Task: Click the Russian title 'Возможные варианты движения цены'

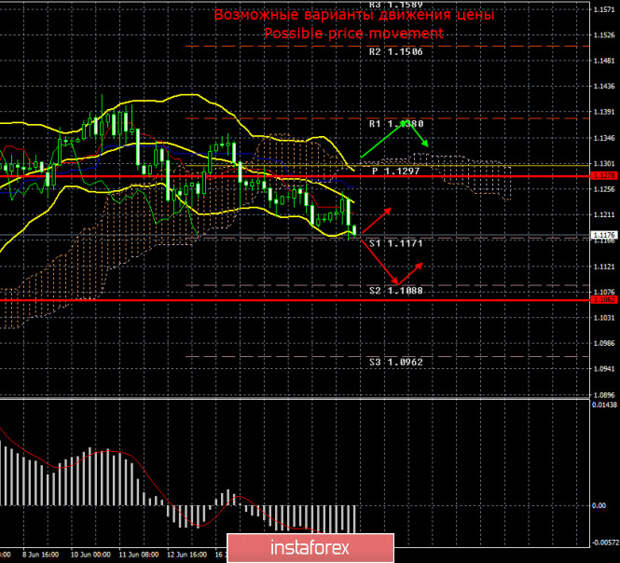Action: 354,15
